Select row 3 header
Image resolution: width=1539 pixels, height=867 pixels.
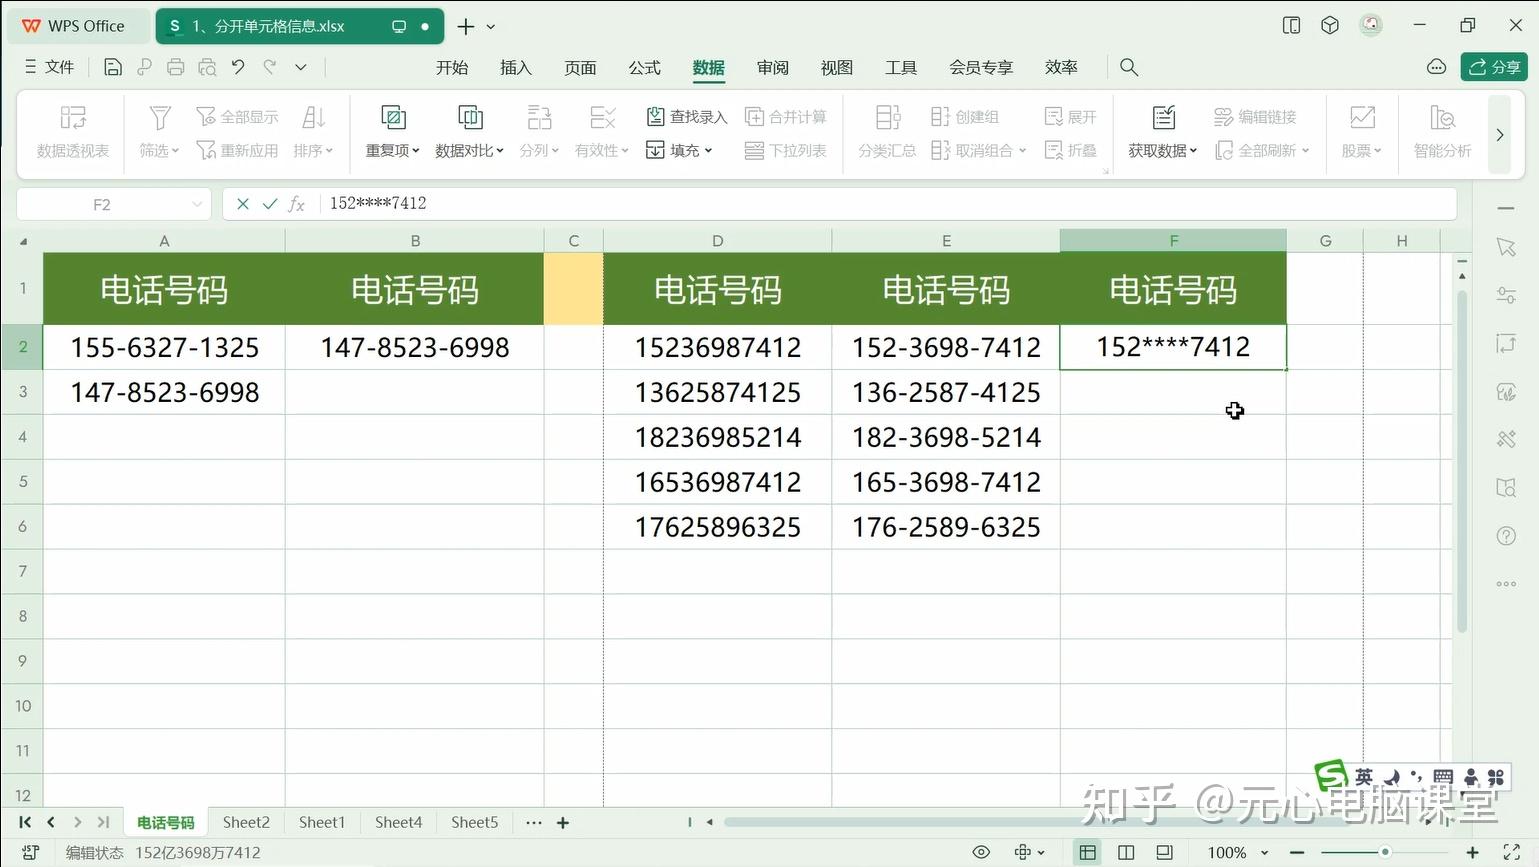point(22,392)
